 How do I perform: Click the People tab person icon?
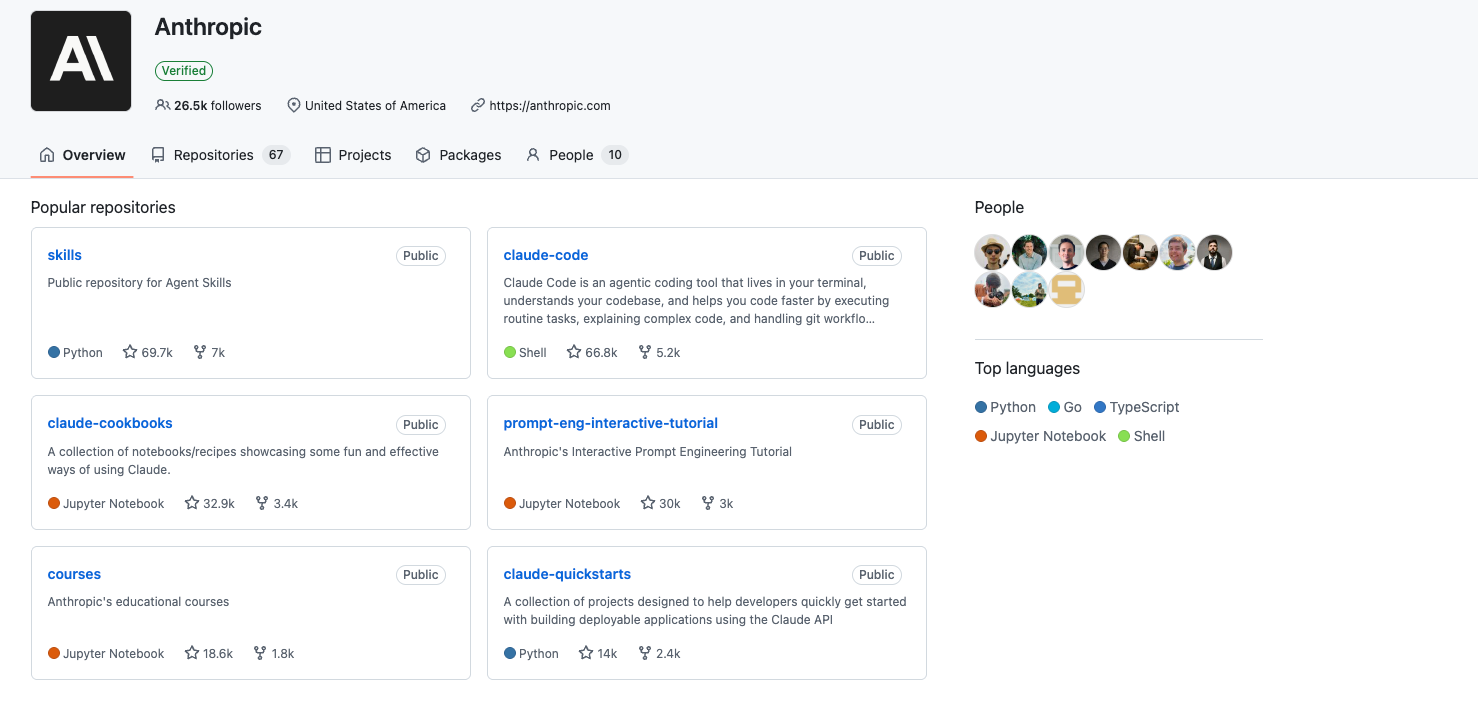coord(533,155)
